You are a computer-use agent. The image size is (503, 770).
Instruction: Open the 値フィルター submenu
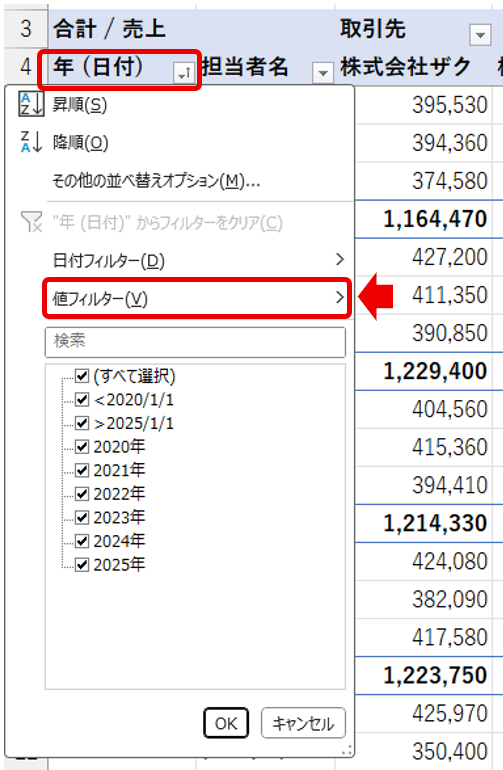click(x=197, y=298)
